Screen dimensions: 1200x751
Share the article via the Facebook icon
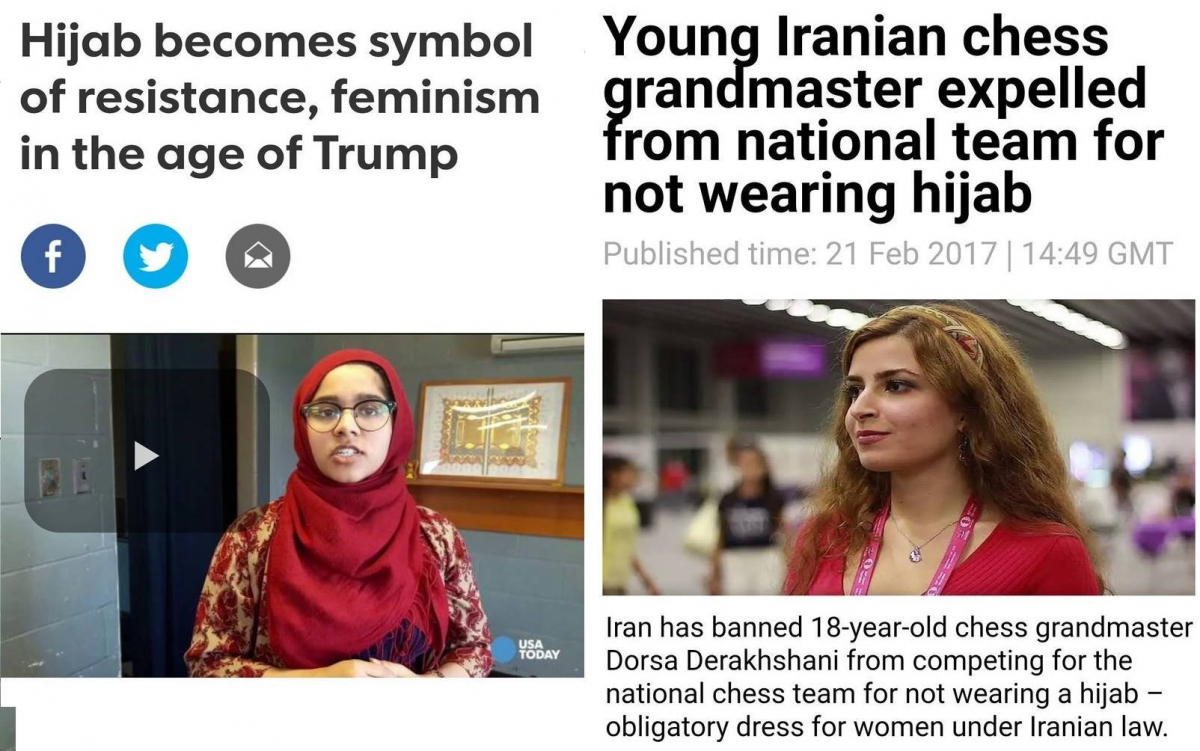tap(53, 256)
